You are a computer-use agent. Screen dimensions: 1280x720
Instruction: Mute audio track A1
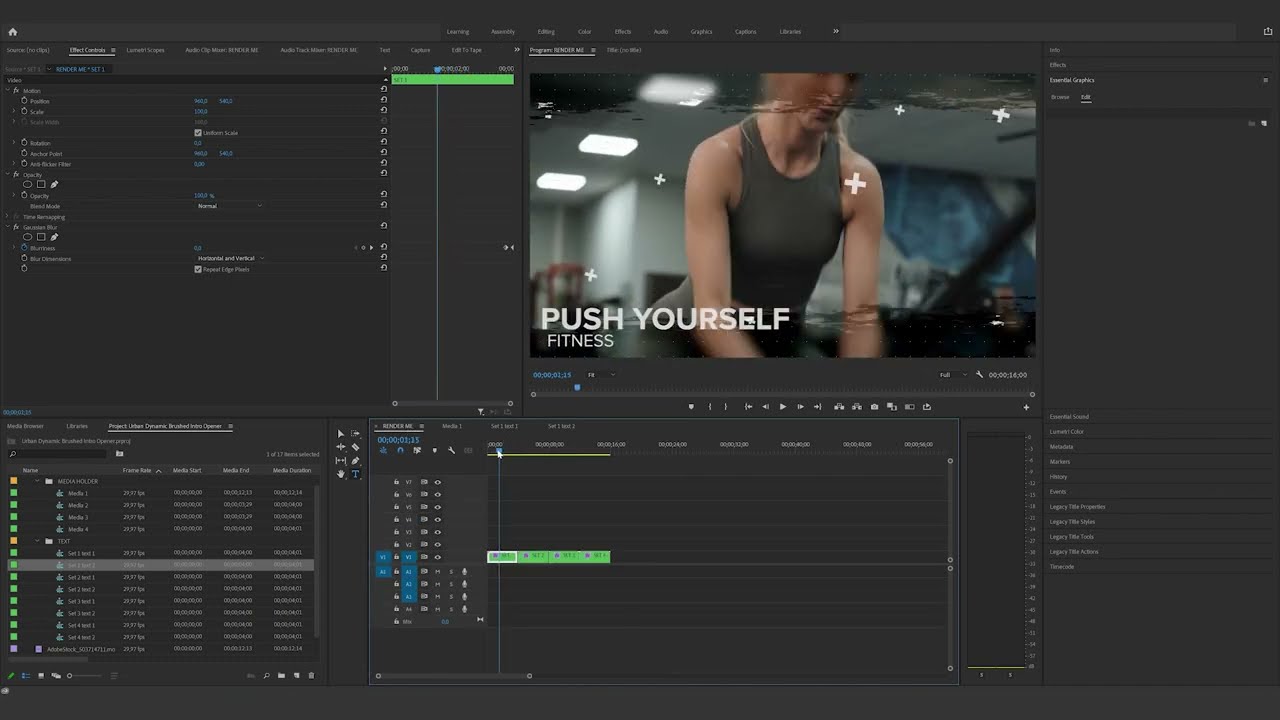point(437,571)
